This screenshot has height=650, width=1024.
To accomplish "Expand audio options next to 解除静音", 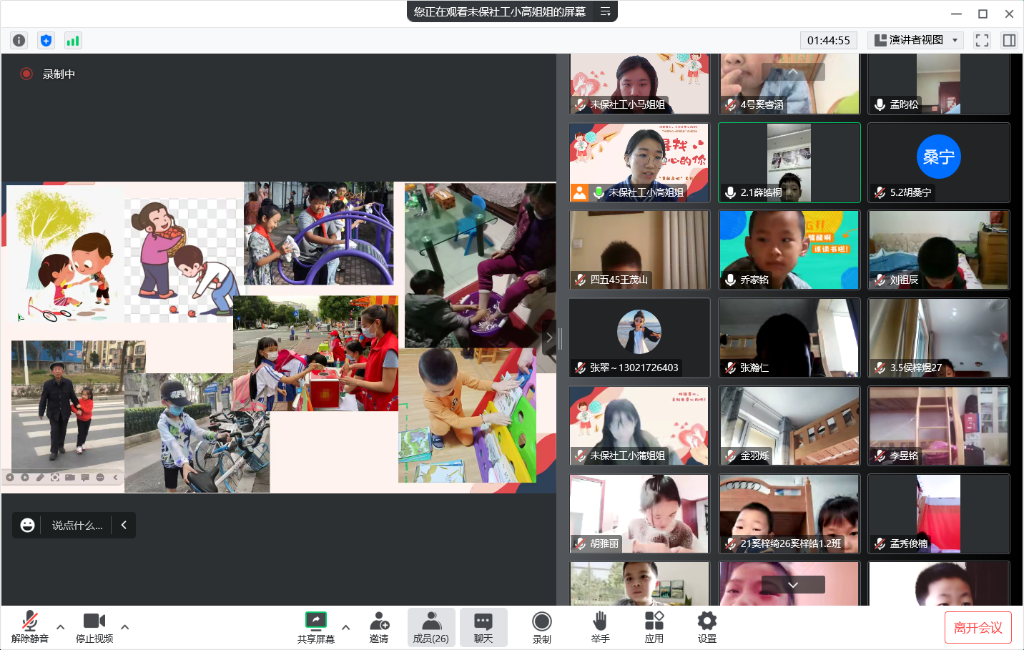I will pyautogui.click(x=60, y=627).
